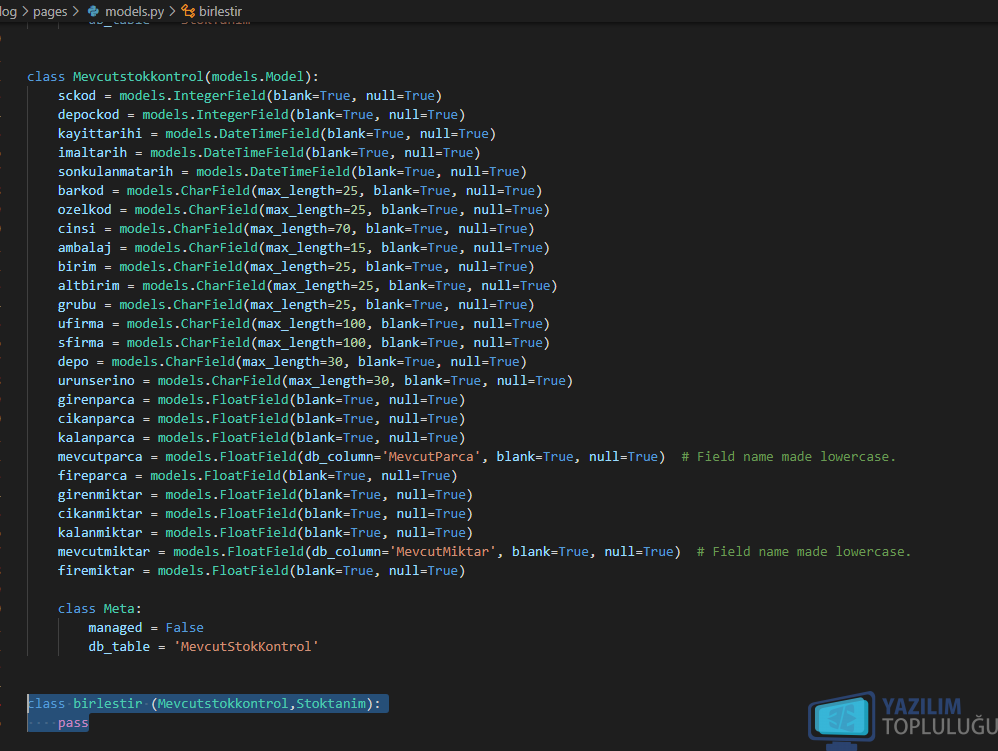
Task: Click the pages breadcrumb folder
Action: pos(50,11)
